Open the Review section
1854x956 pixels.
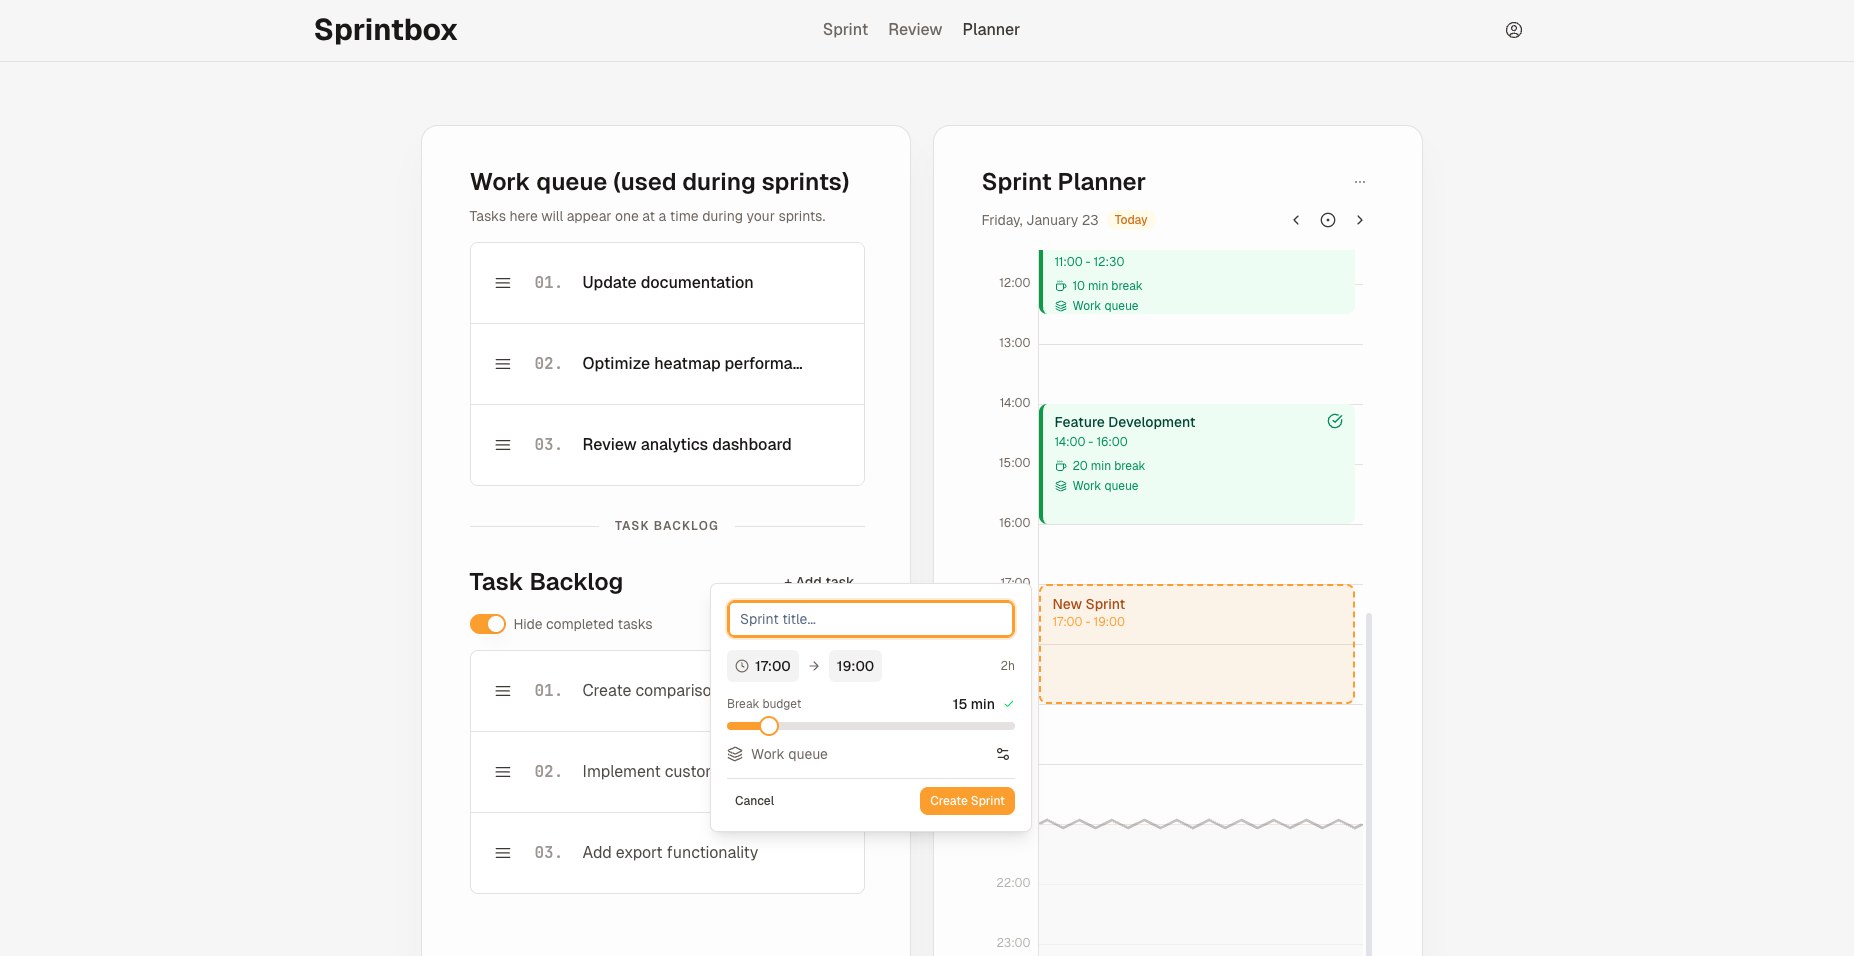click(914, 29)
